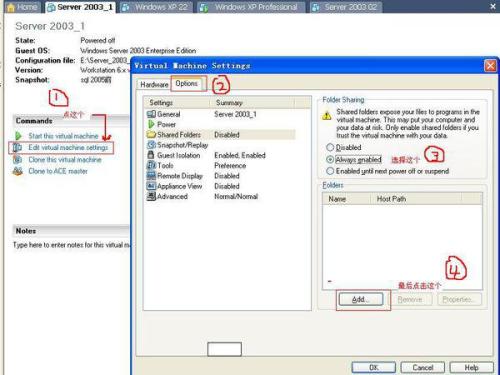Viewport: 500px width, 375px height.
Task: Close the current tab with top-right X
Action: (493, 6)
